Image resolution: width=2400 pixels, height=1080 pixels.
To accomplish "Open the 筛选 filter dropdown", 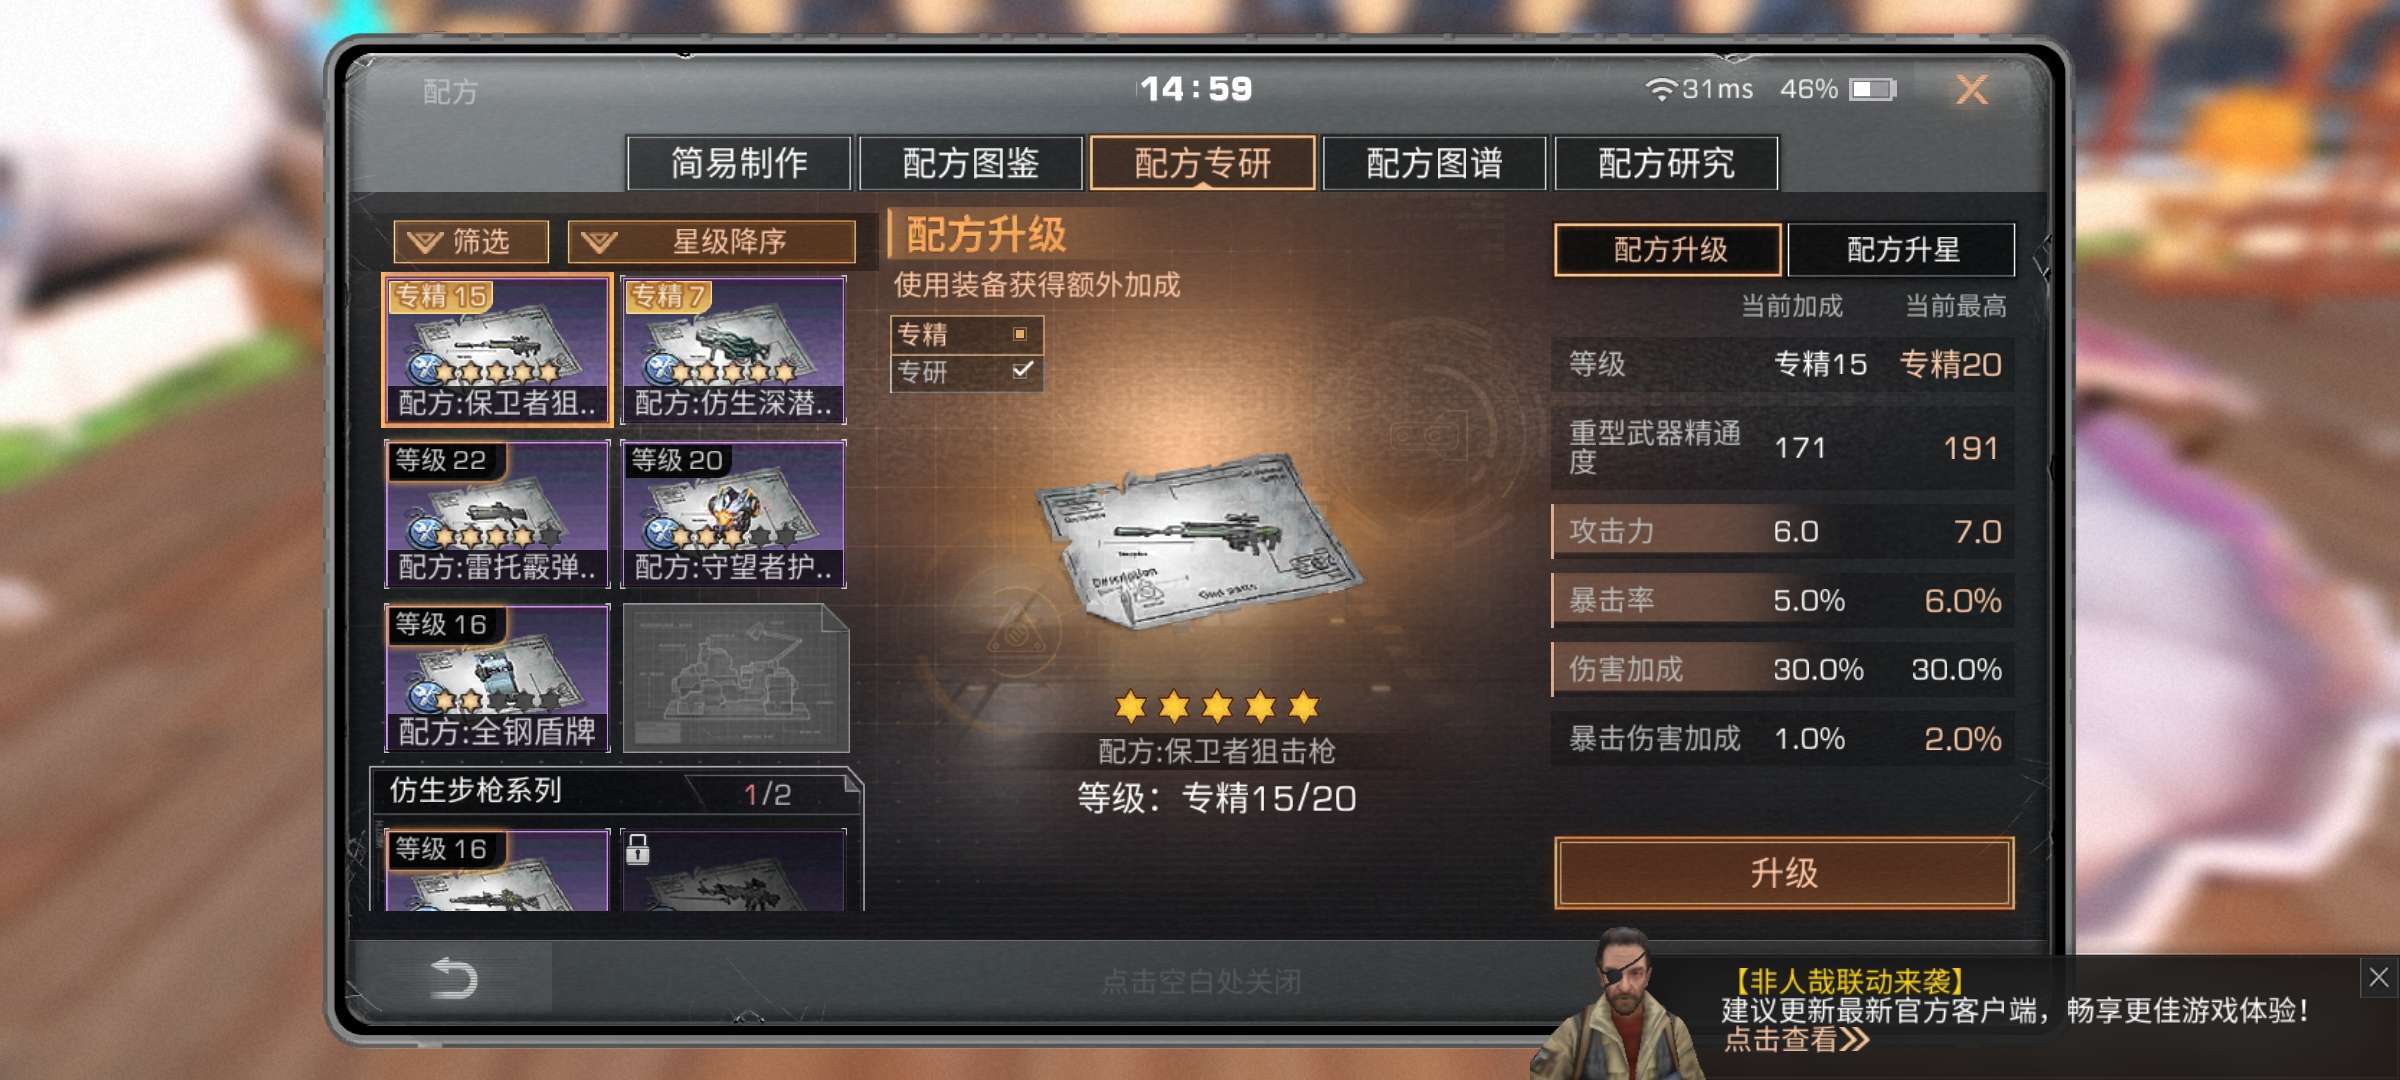I will pyautogui.click(x=471, y=242).
